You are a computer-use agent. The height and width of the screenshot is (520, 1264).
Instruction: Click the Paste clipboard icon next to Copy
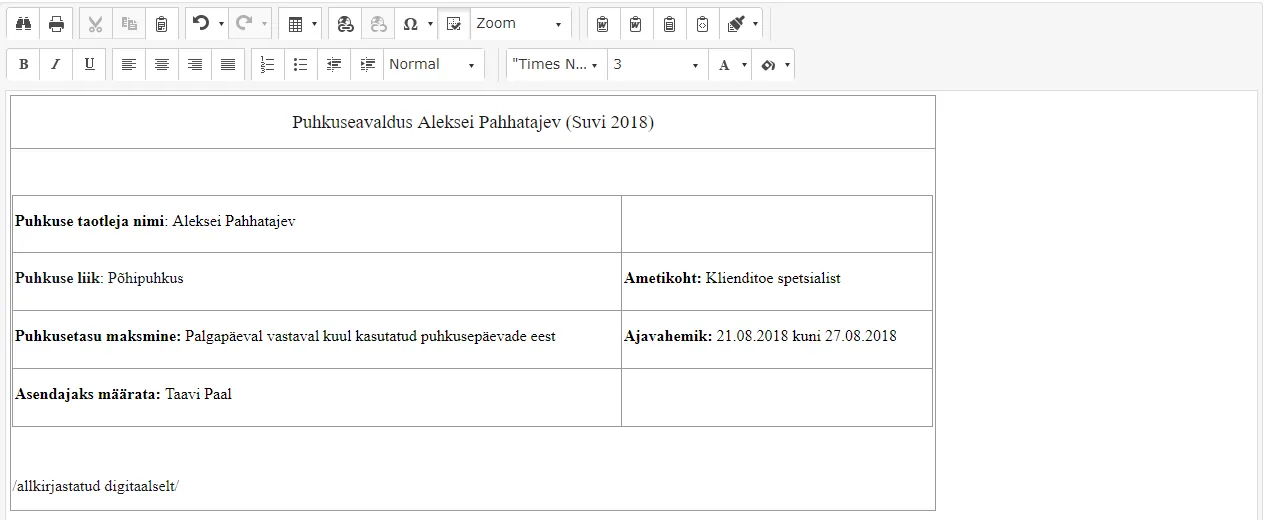[x=161, y=23]
